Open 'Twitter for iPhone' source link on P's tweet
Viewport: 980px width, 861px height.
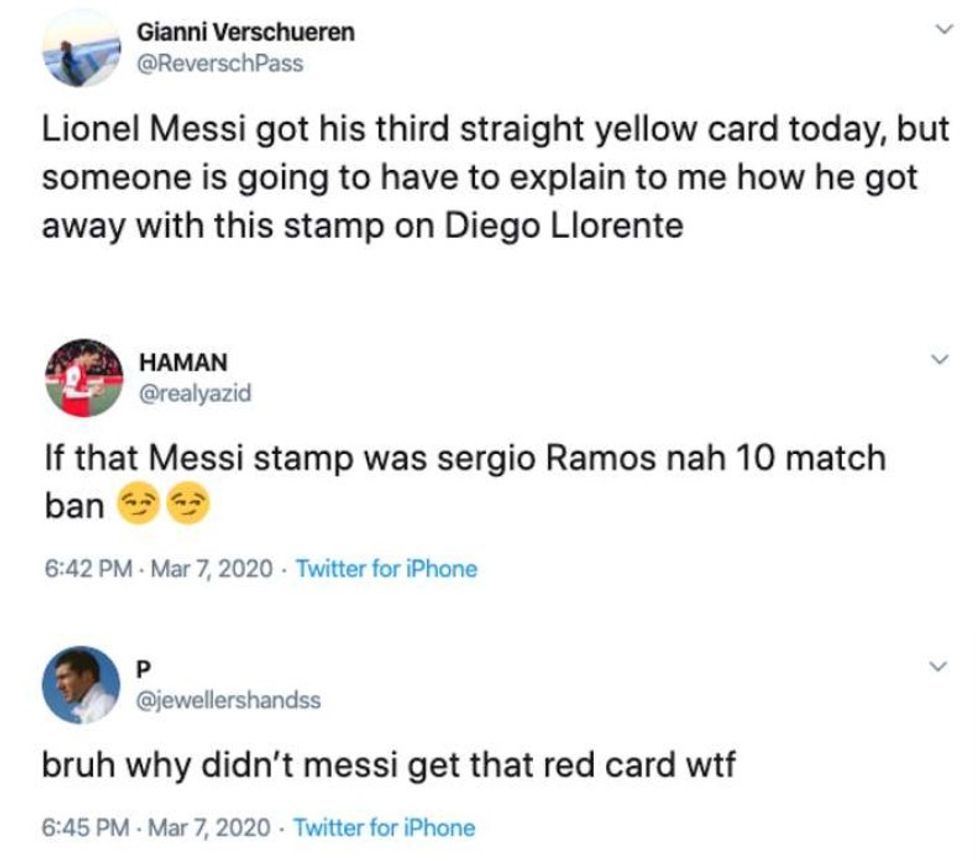(386, 827)
